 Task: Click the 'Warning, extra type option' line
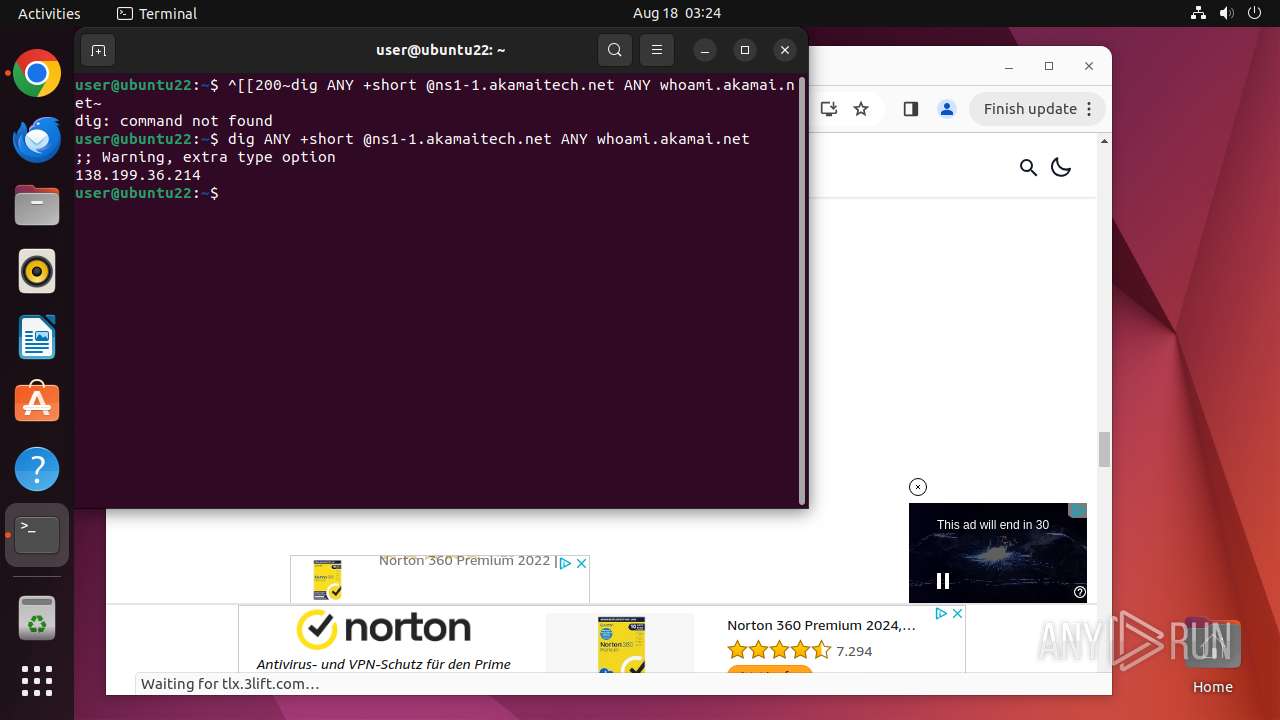(x=205, y=157)
